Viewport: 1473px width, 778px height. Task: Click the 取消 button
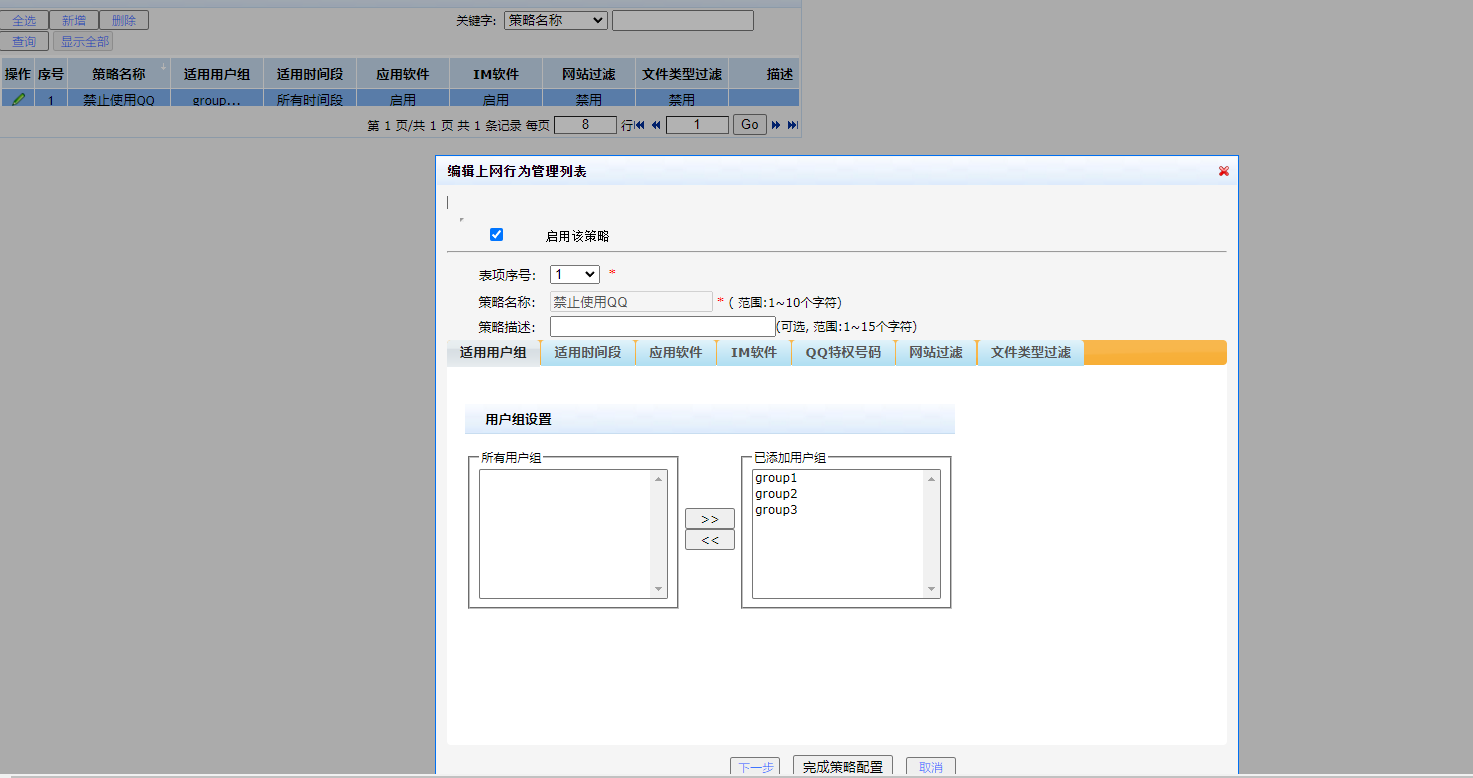930,767
